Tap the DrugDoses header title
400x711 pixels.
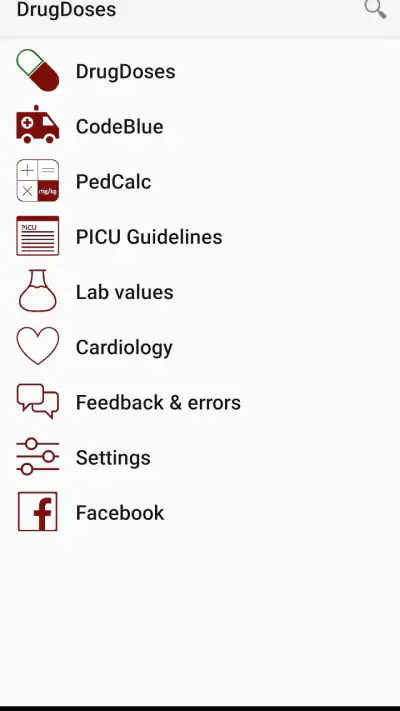tap(66, 10)
